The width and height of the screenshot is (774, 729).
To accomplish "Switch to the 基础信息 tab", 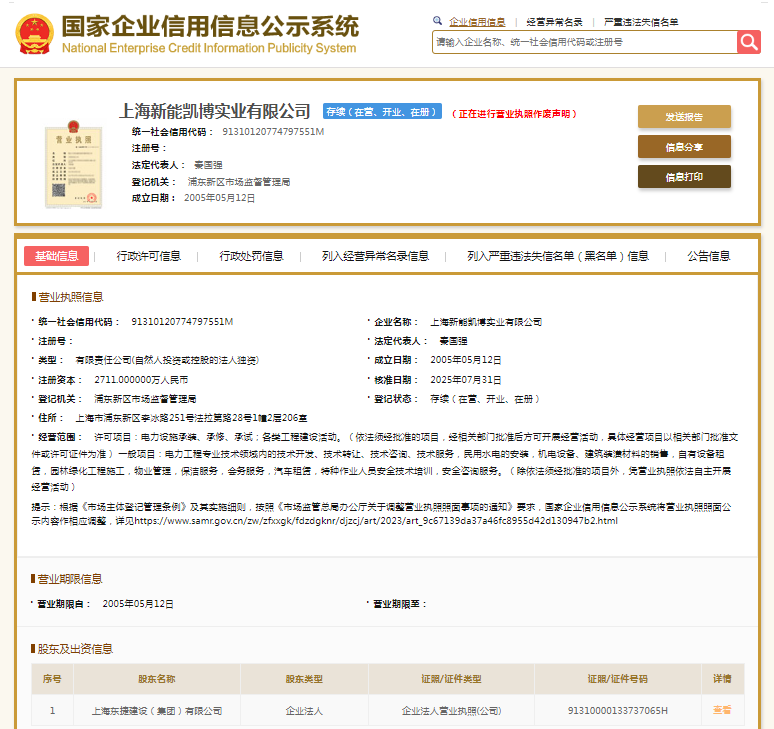I will [x=56, y=256].
